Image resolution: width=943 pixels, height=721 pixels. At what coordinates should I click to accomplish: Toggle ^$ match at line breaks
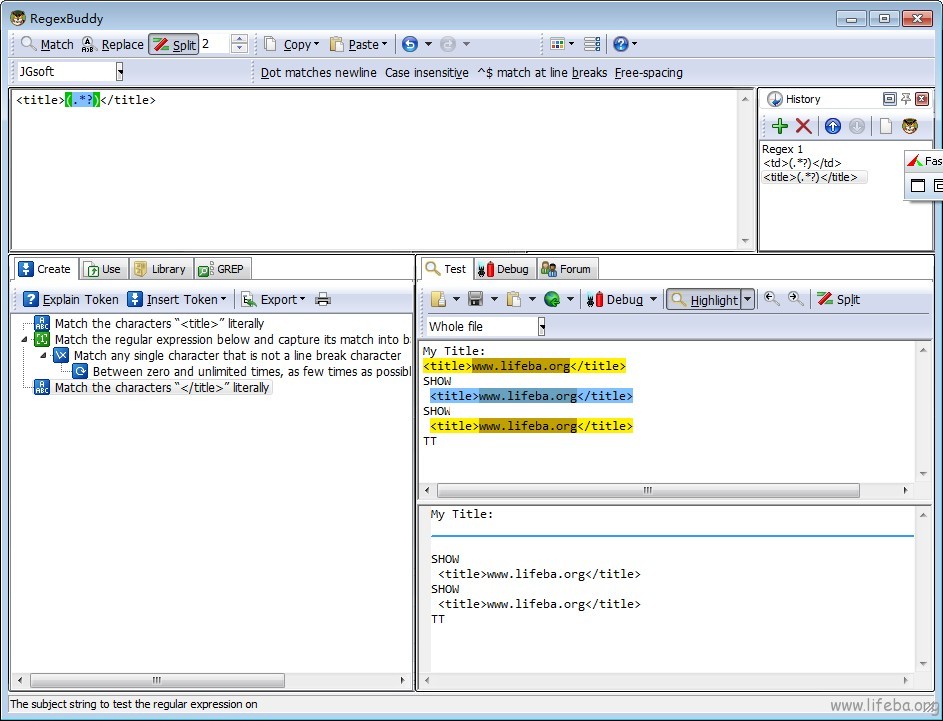tap(542, 73)
